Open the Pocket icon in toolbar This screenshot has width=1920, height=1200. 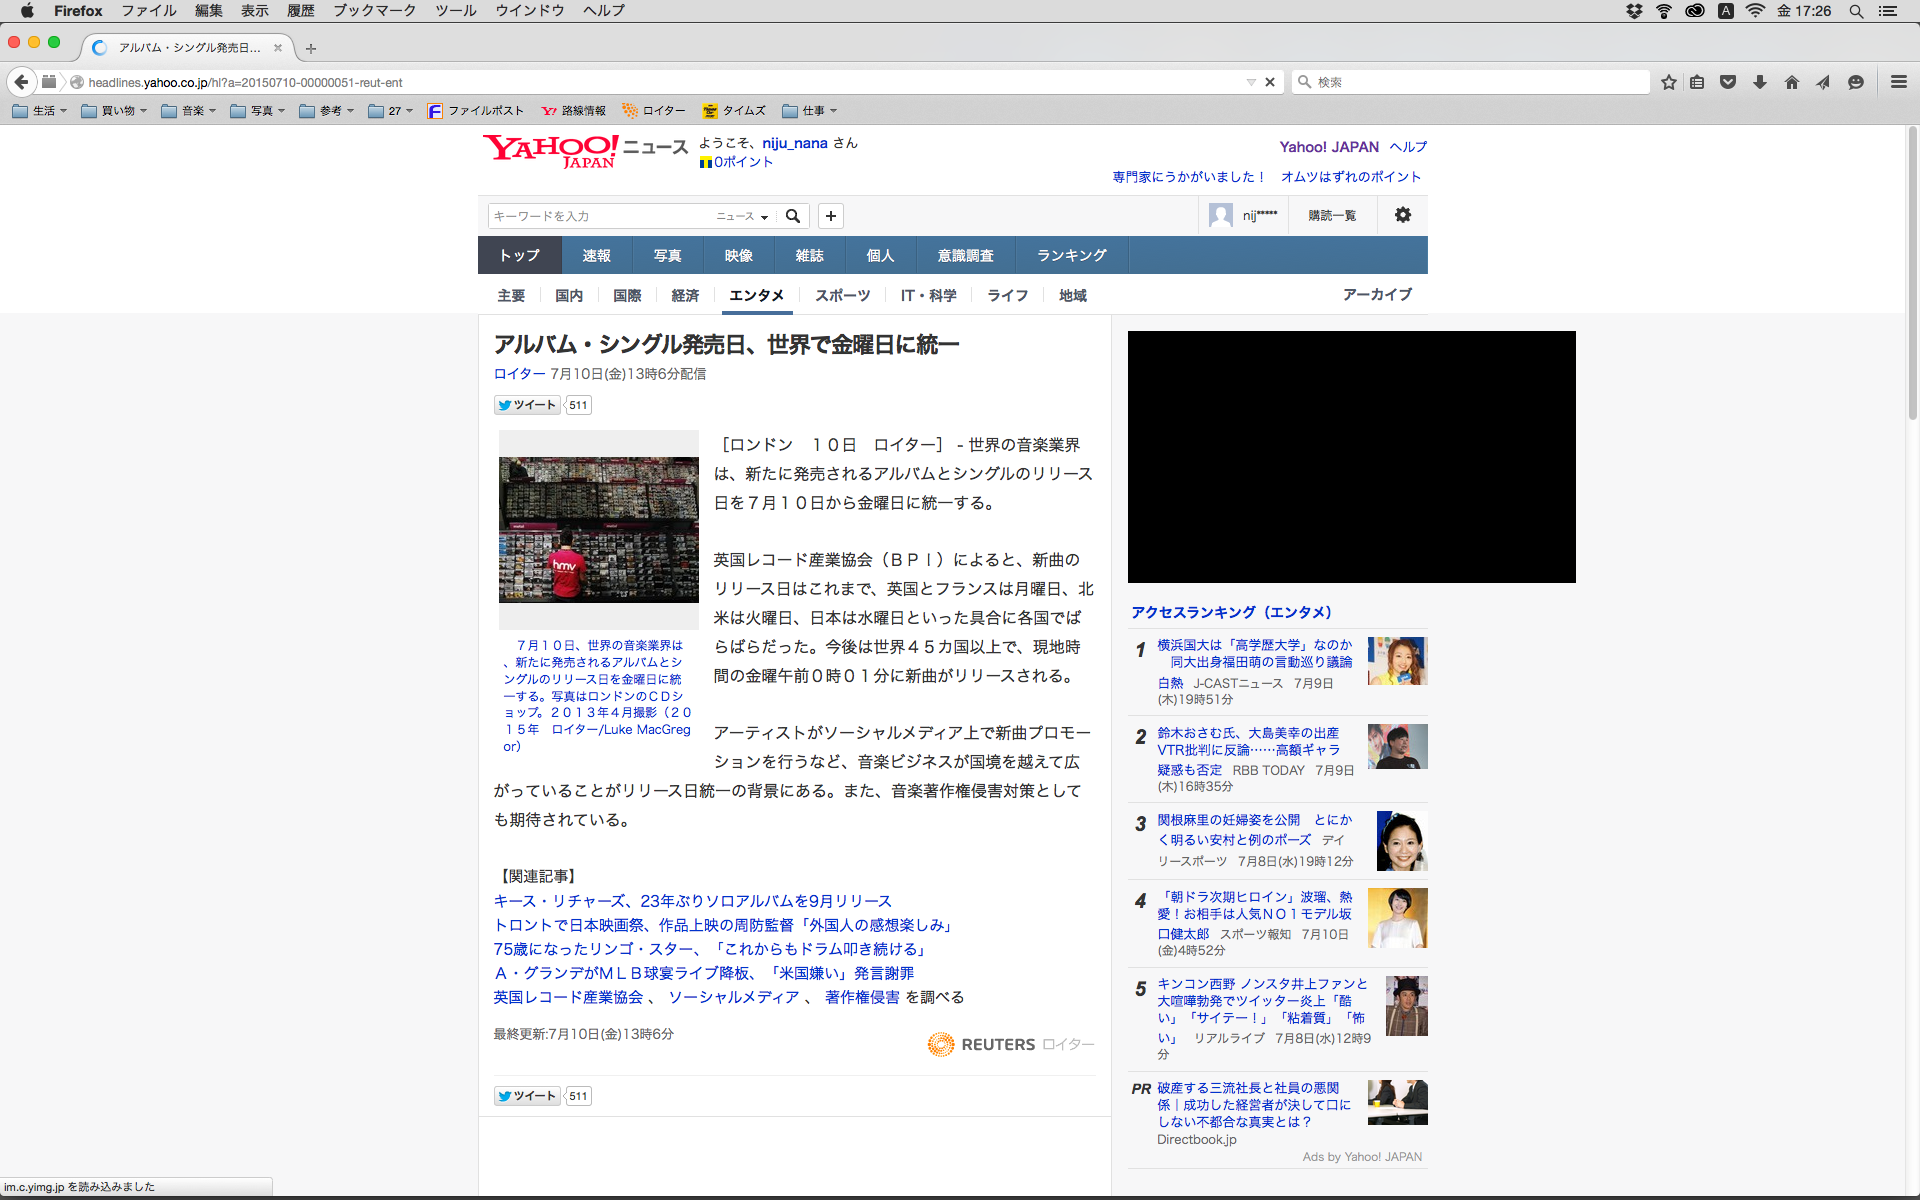(1728, 82)
